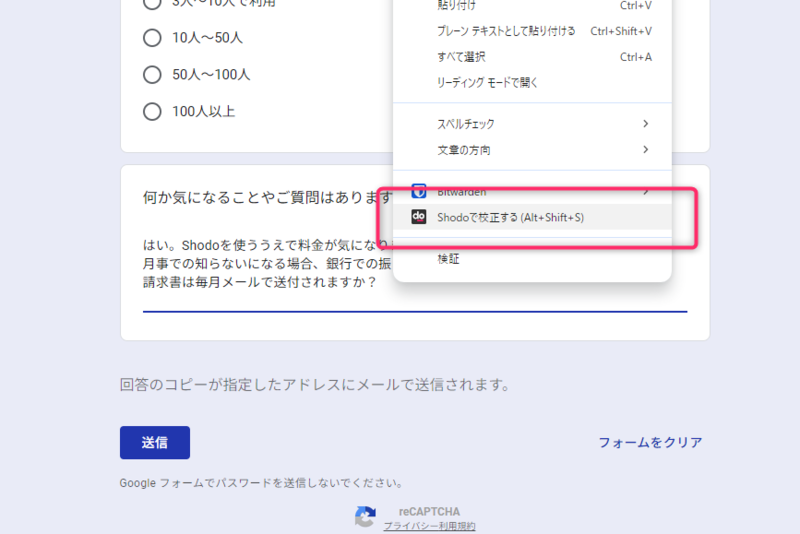Click the フォームをクリア link
Image resolution: width=800 pixels, height=534 pixels.
[650, 442]
